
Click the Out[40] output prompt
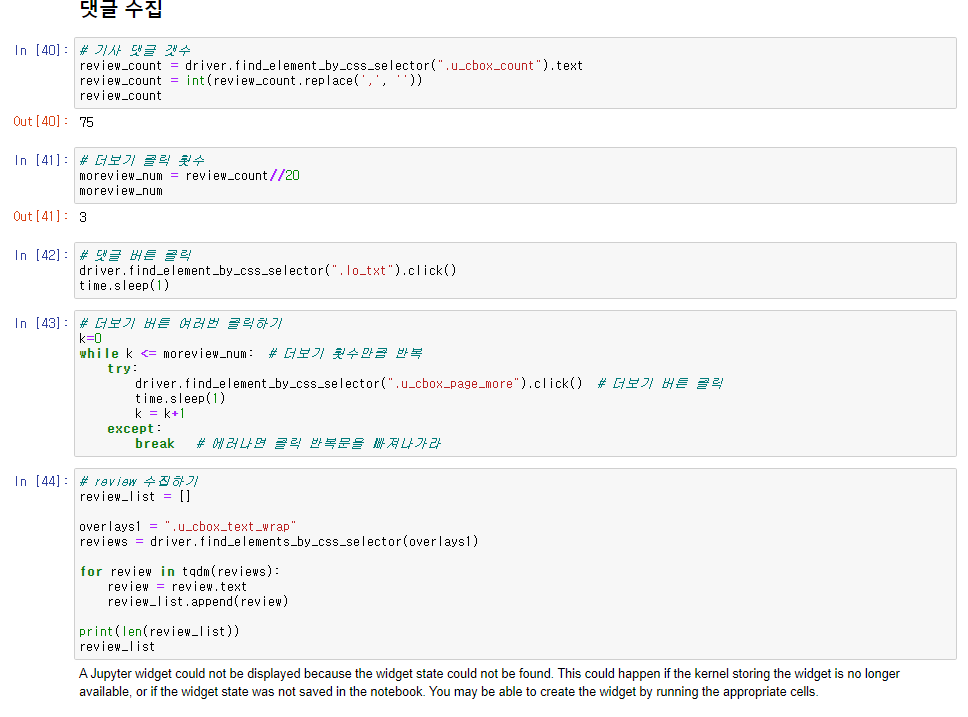(x=41, y=122)
